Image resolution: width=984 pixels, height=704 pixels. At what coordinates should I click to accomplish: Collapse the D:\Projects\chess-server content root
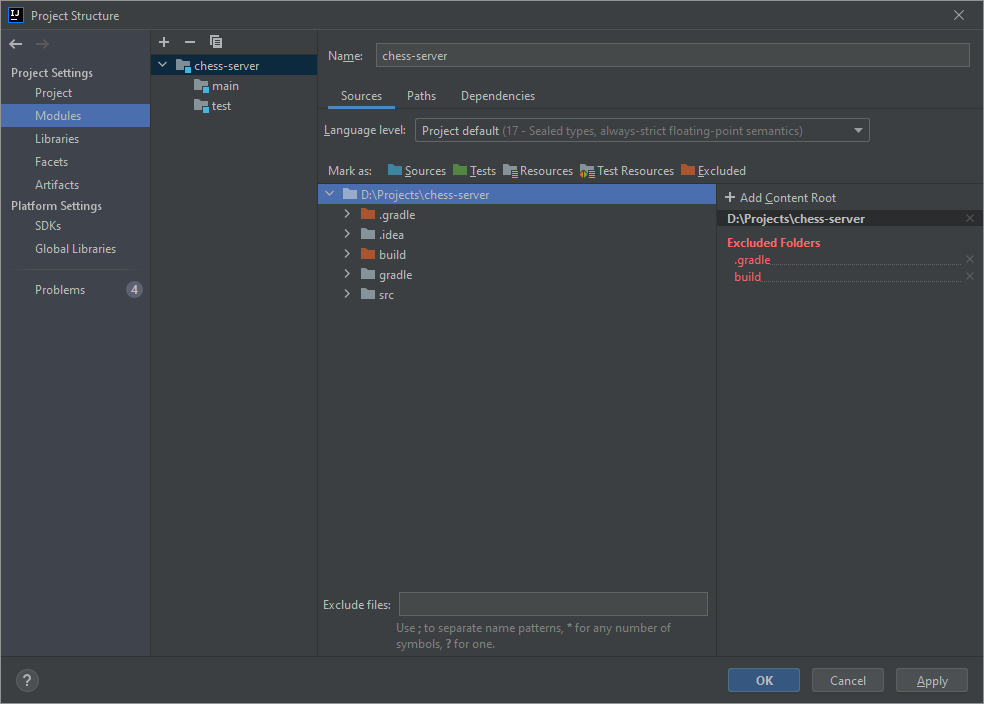click(x=329, y=194)
